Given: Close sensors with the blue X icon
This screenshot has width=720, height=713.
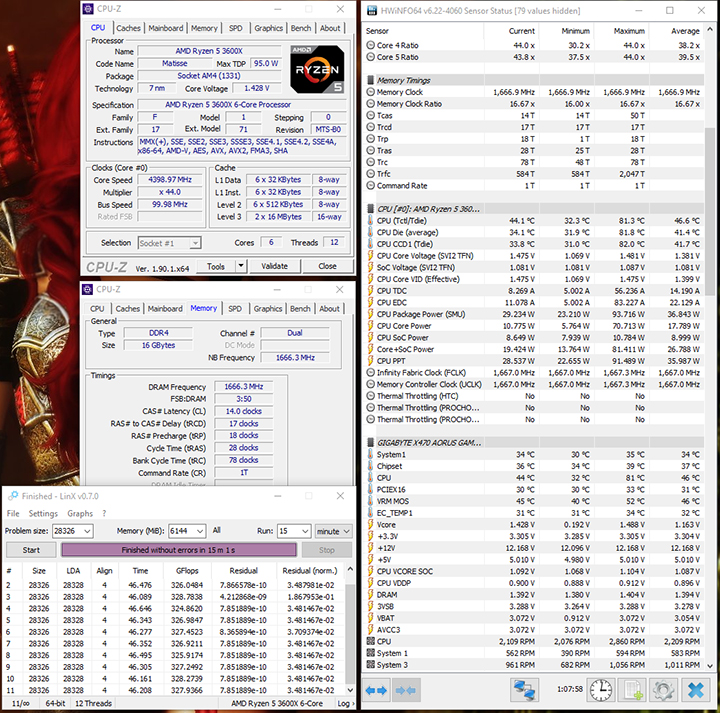Looking at the screenshot, I should pos(696,690).
